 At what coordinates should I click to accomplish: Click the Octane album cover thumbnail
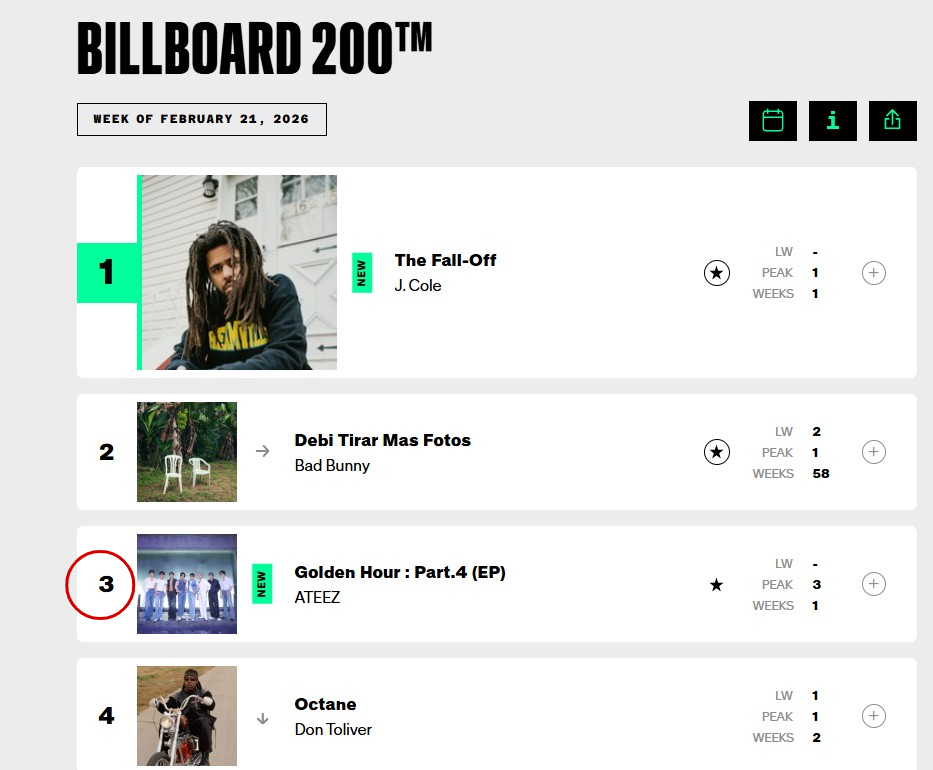click(187, 716)
